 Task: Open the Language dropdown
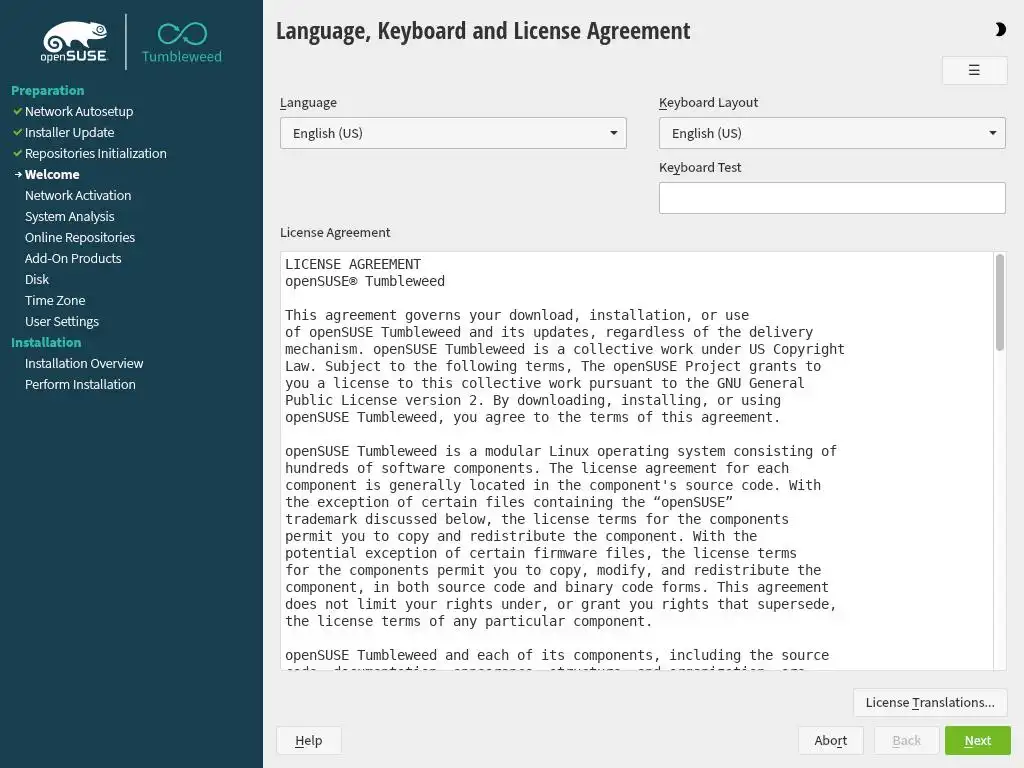coord(453,133)
